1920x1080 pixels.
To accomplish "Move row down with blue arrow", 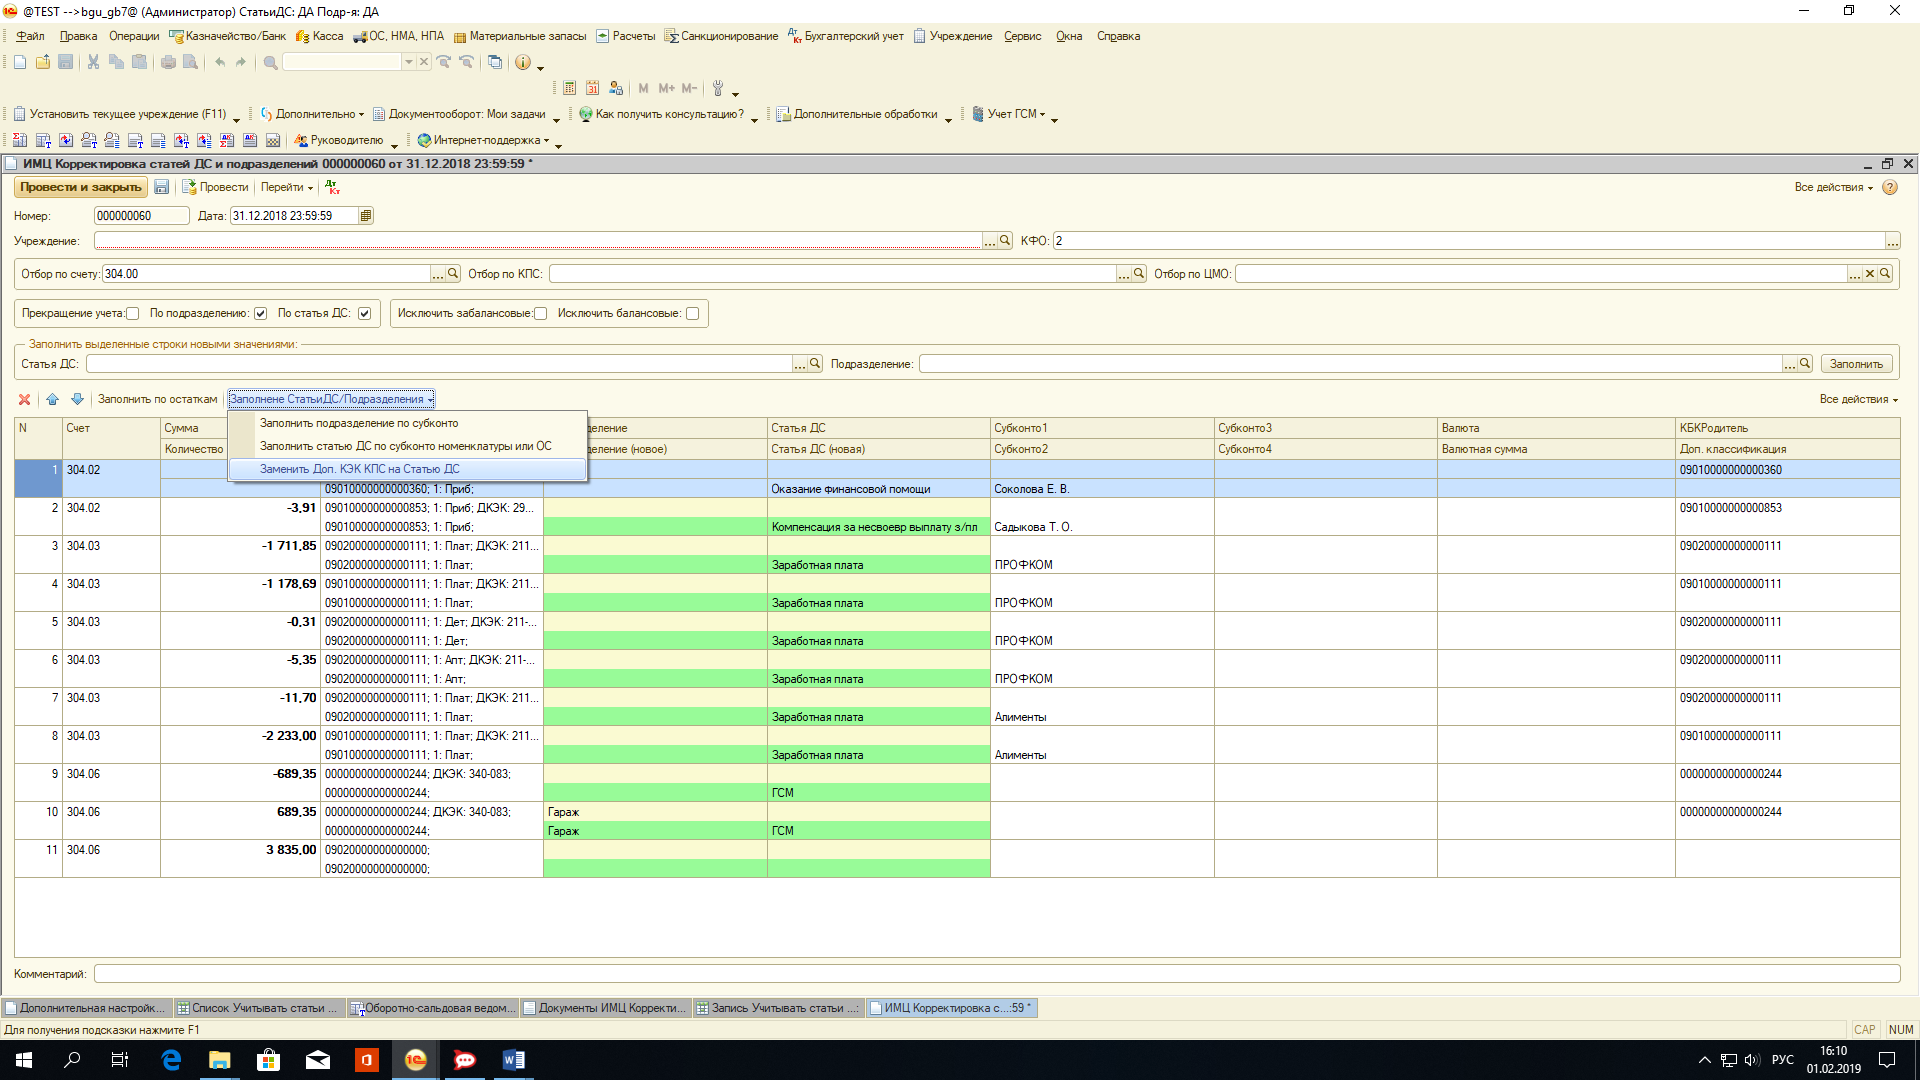I will [x=77, y=399].
